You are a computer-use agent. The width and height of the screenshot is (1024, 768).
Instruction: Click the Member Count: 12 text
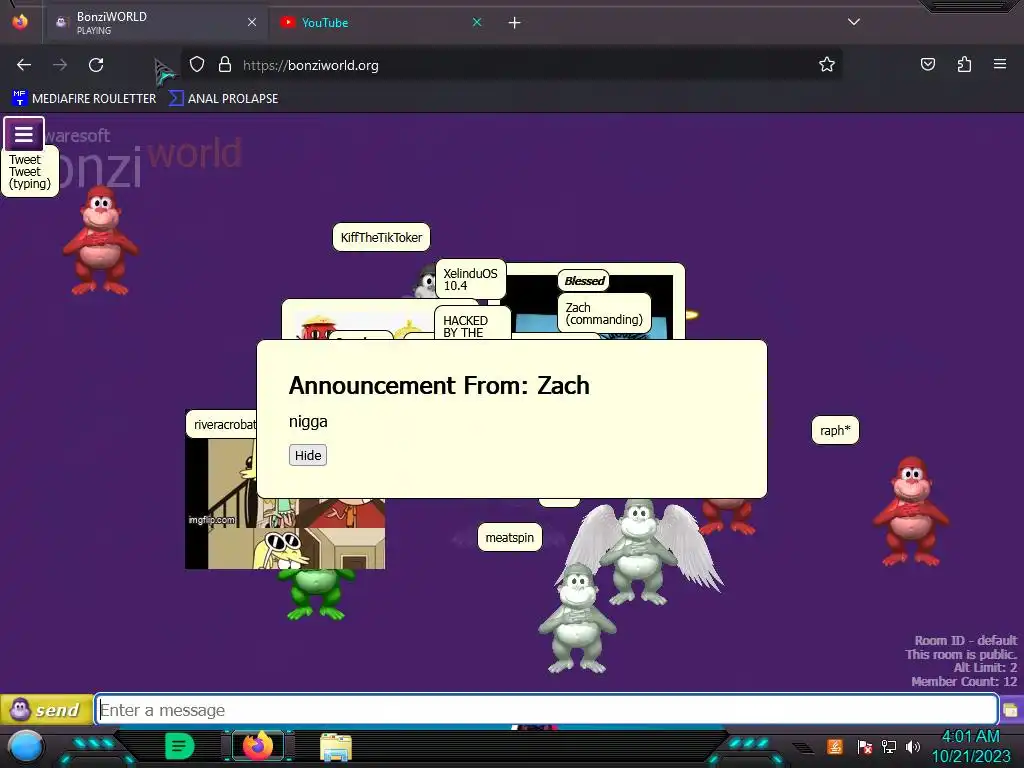pyautogui.click(x=964, y=681)
